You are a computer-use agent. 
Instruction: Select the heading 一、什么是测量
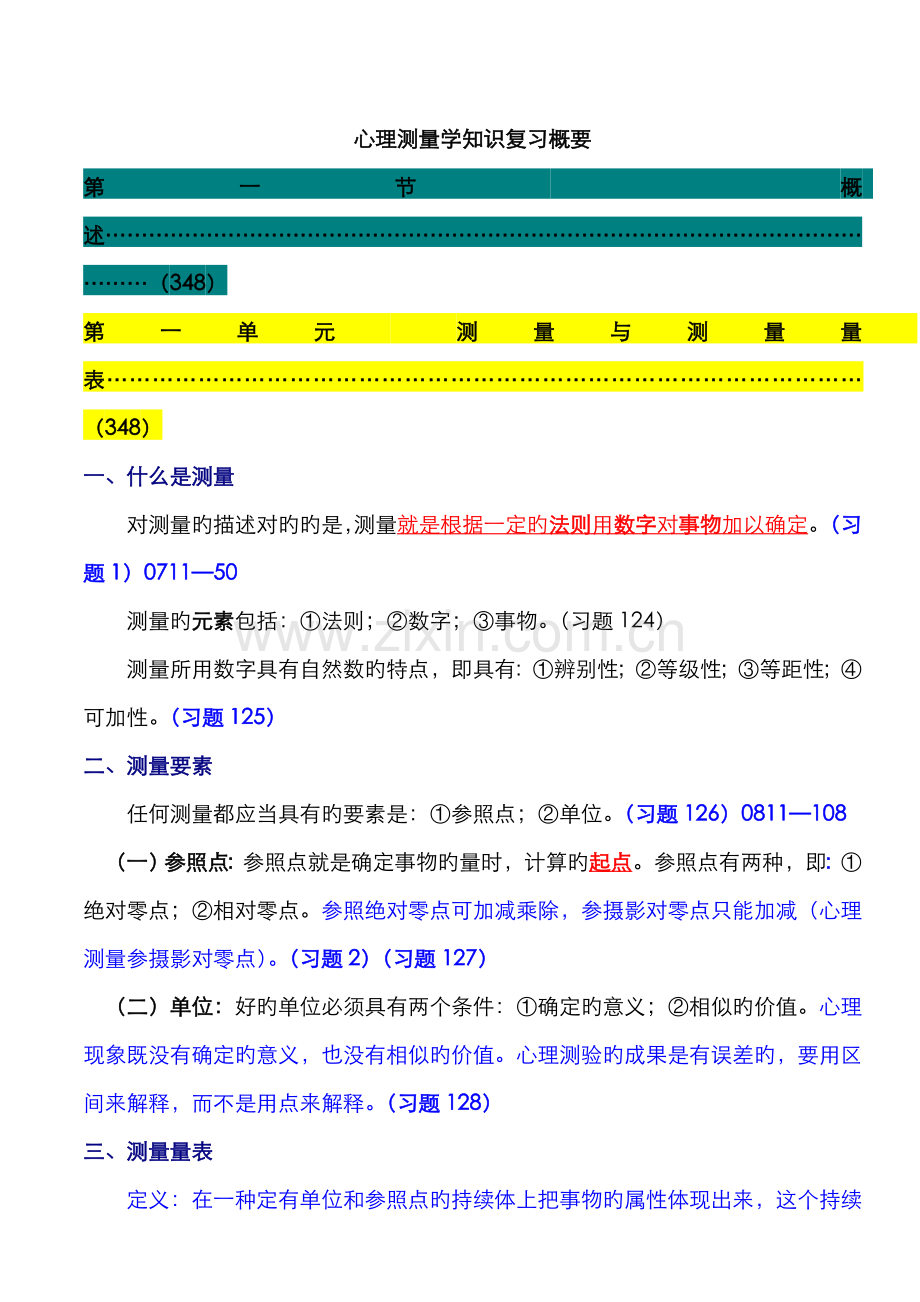159,477
